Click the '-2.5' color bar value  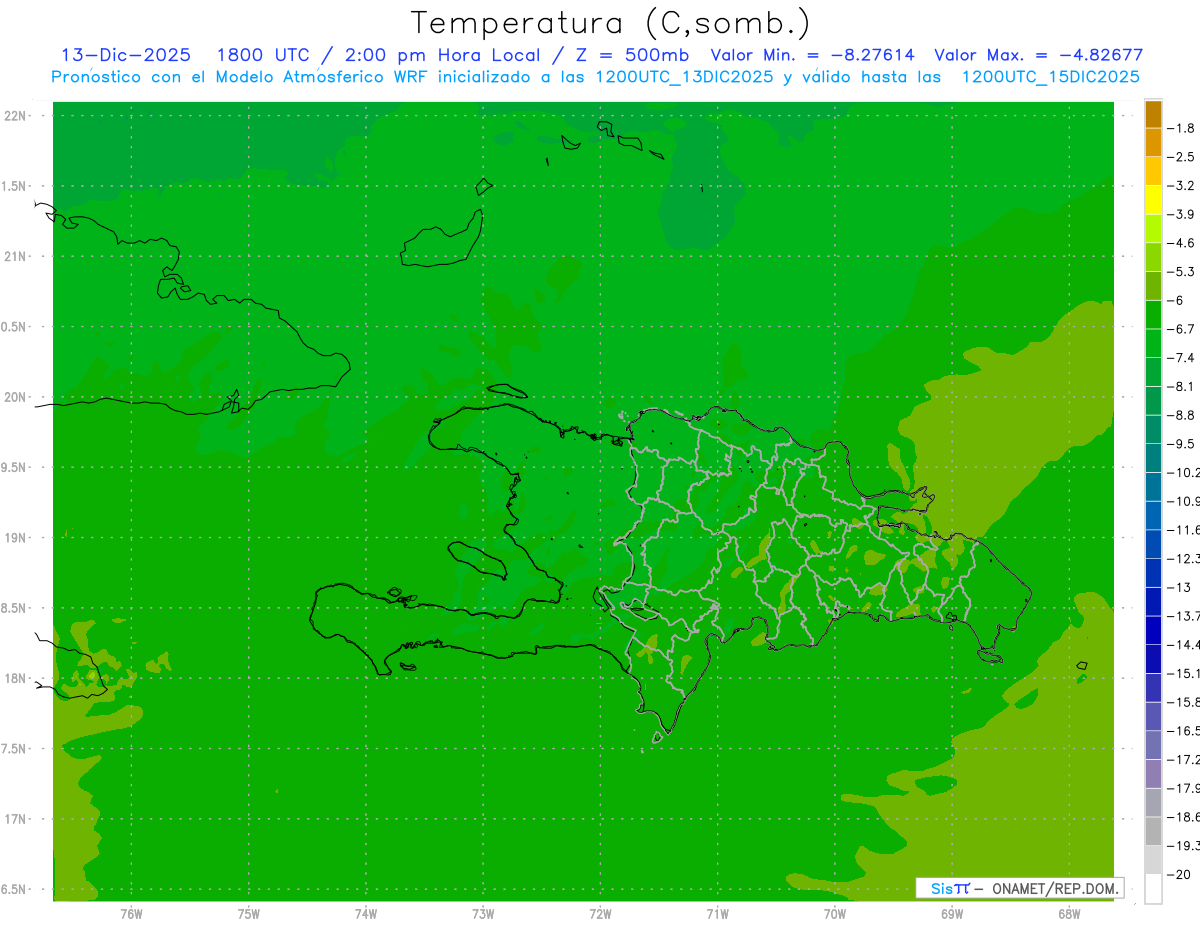(1183, 157)
